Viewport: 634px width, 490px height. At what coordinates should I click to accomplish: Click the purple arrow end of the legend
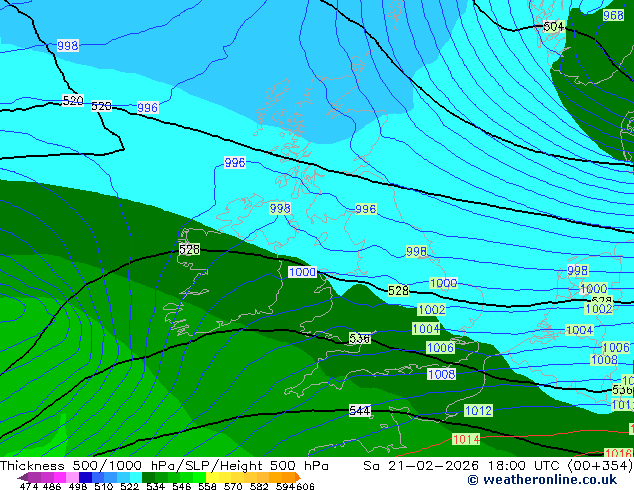click(23, 477)
